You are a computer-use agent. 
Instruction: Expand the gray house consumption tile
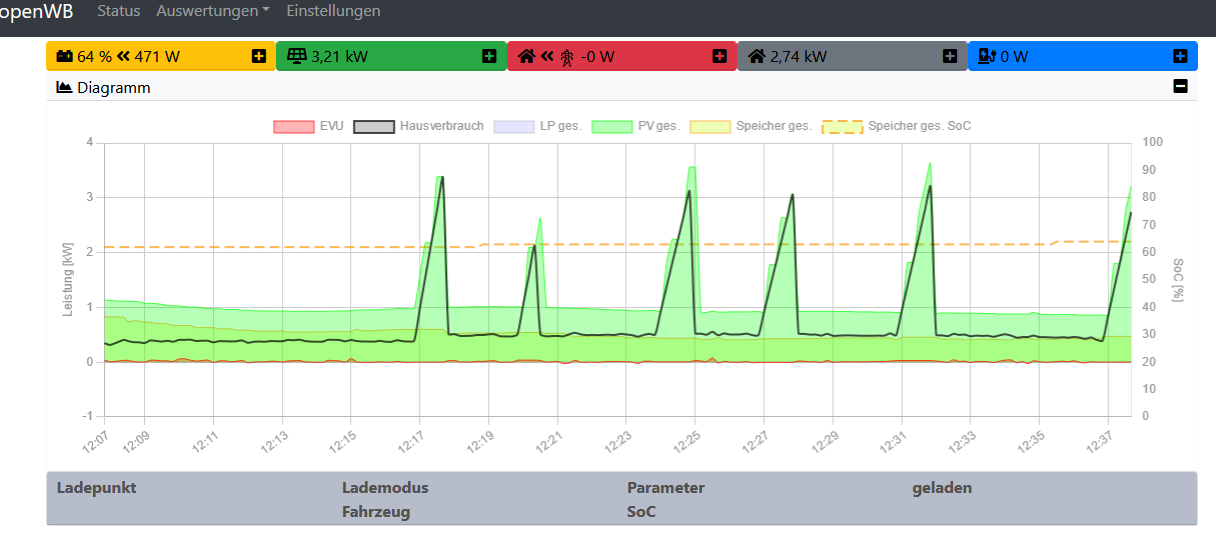950,56
